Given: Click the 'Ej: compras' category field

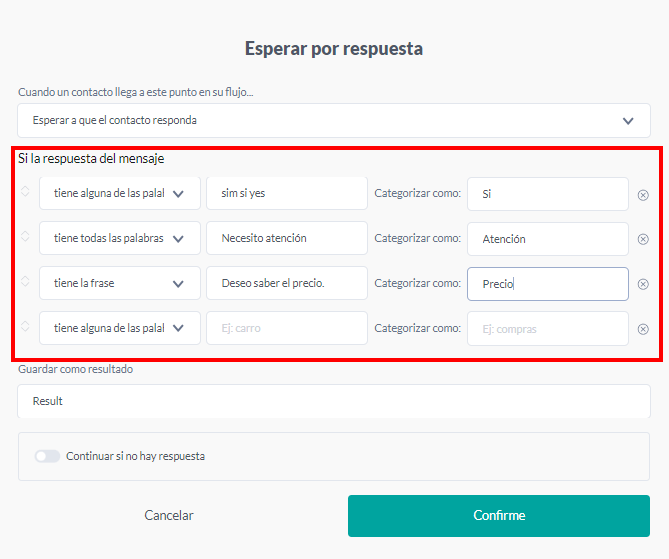Looking at the screenshot, I should [x=547, y=328].
